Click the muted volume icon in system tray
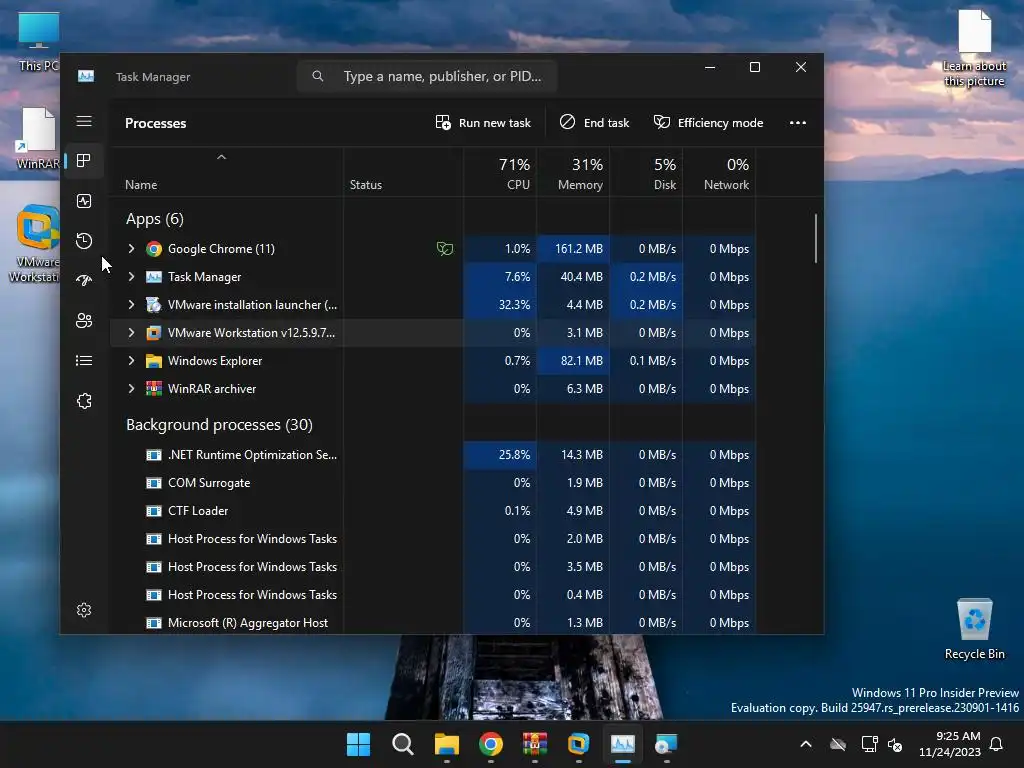1024x768 pixels. coord(895,744)
